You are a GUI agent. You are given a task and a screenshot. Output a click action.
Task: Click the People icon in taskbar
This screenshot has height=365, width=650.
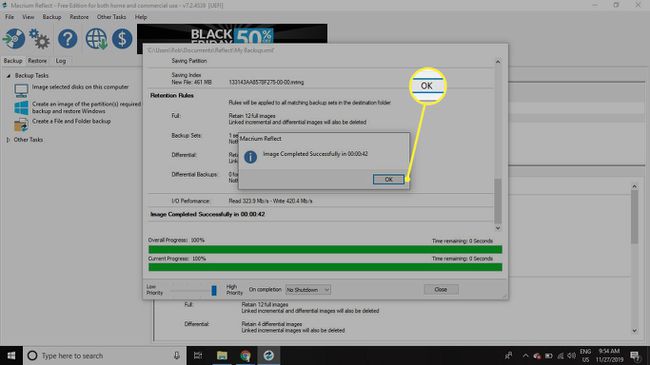(x=508, y=355)
